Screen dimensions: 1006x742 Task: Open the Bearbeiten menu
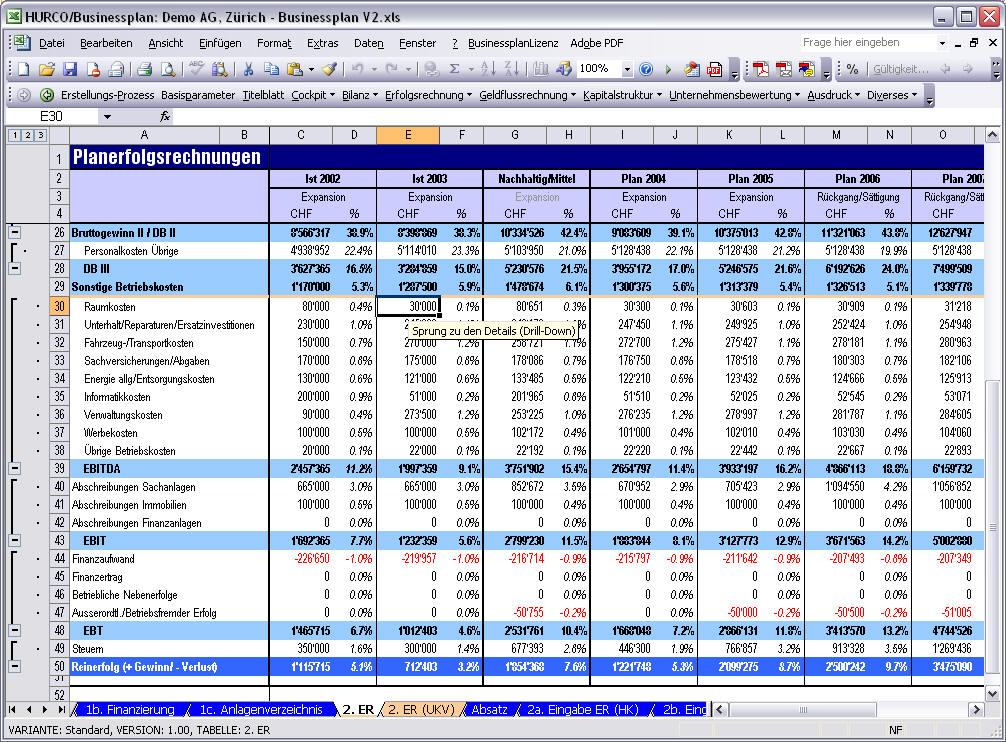[106, 44]
